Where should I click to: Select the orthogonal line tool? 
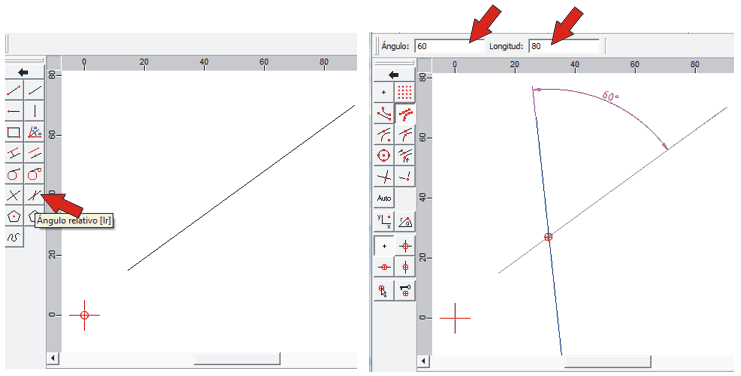[x=14, y=195]
